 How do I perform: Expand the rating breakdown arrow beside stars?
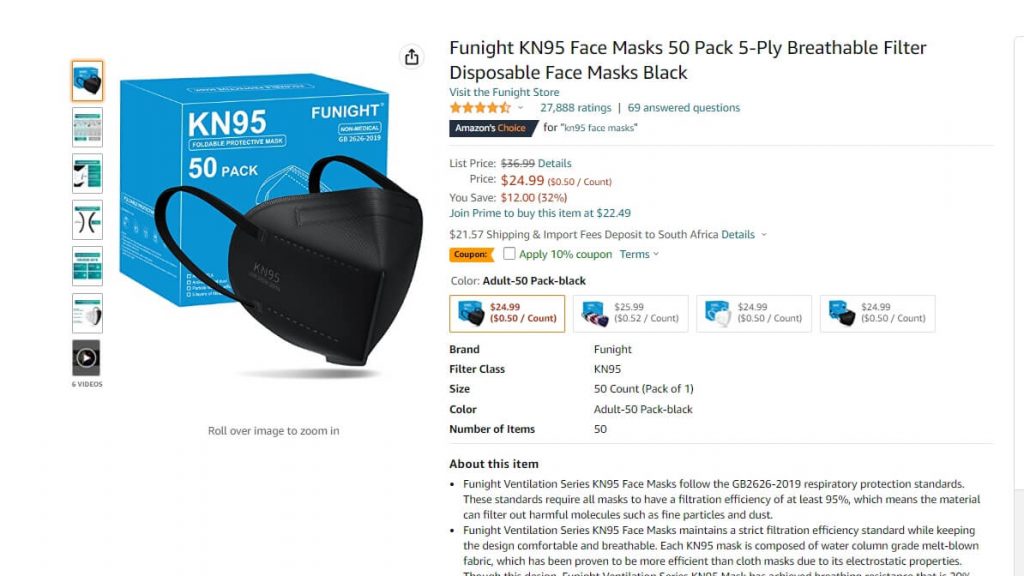click(521, 108)
